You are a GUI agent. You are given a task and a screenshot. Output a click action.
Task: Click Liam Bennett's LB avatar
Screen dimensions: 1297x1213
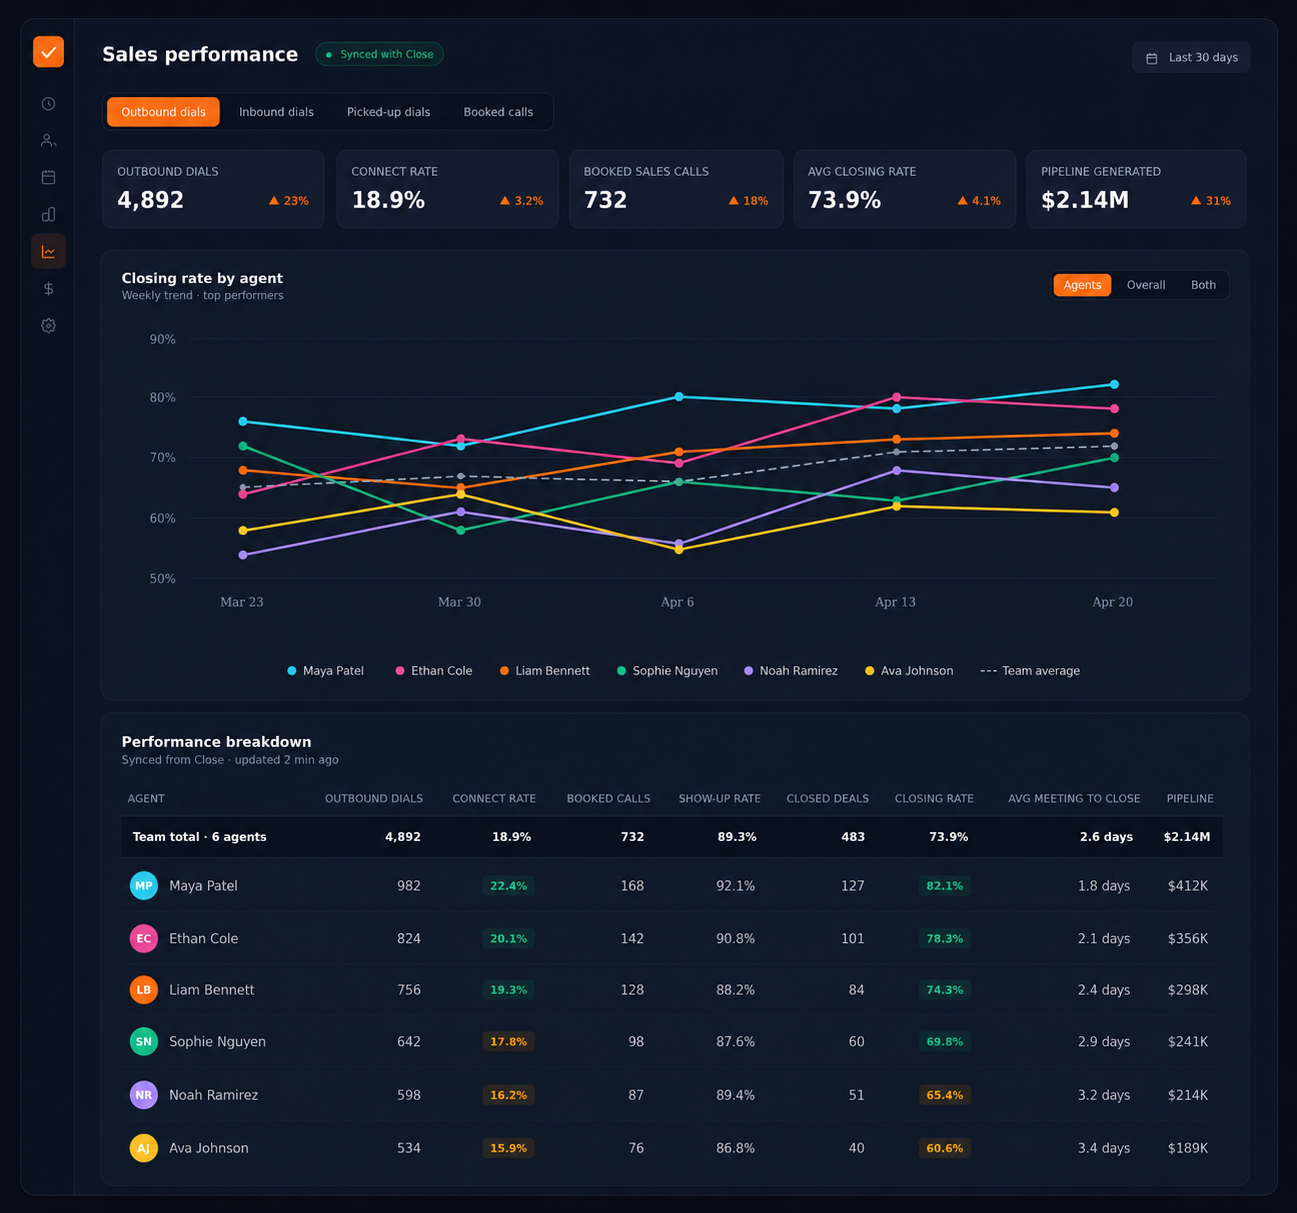click(144, 990)
